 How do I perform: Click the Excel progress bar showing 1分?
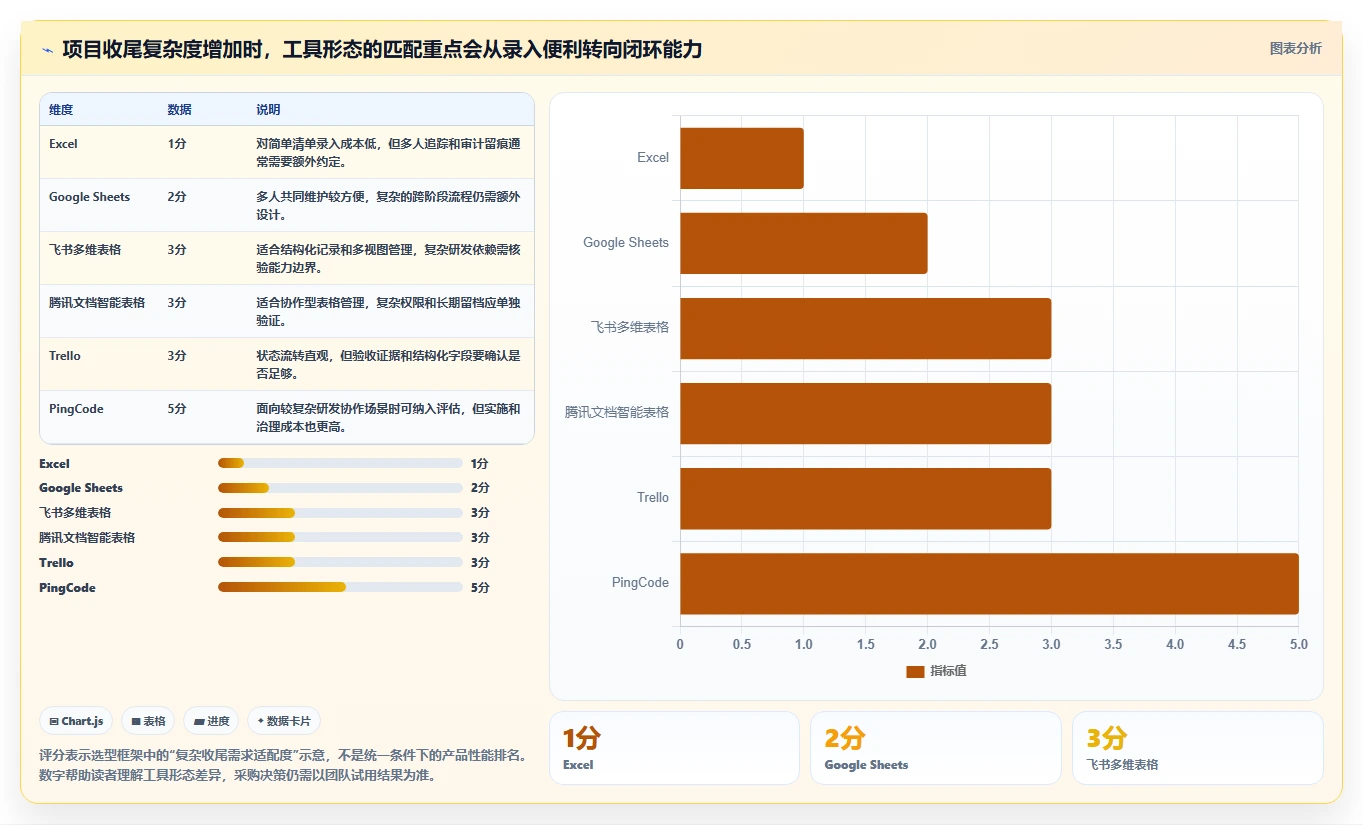(340, 463)
